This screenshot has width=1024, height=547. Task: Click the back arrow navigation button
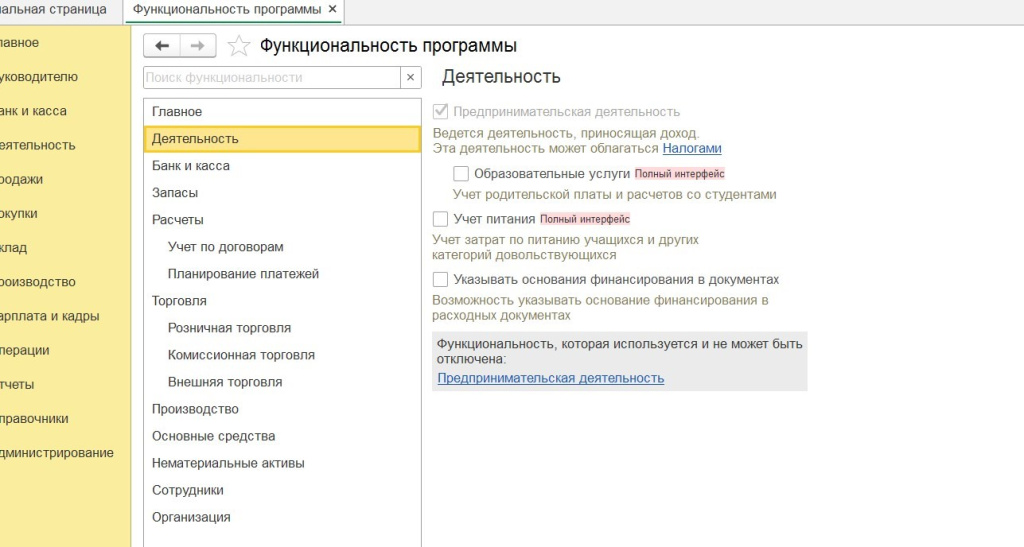[x=162, y=46]
